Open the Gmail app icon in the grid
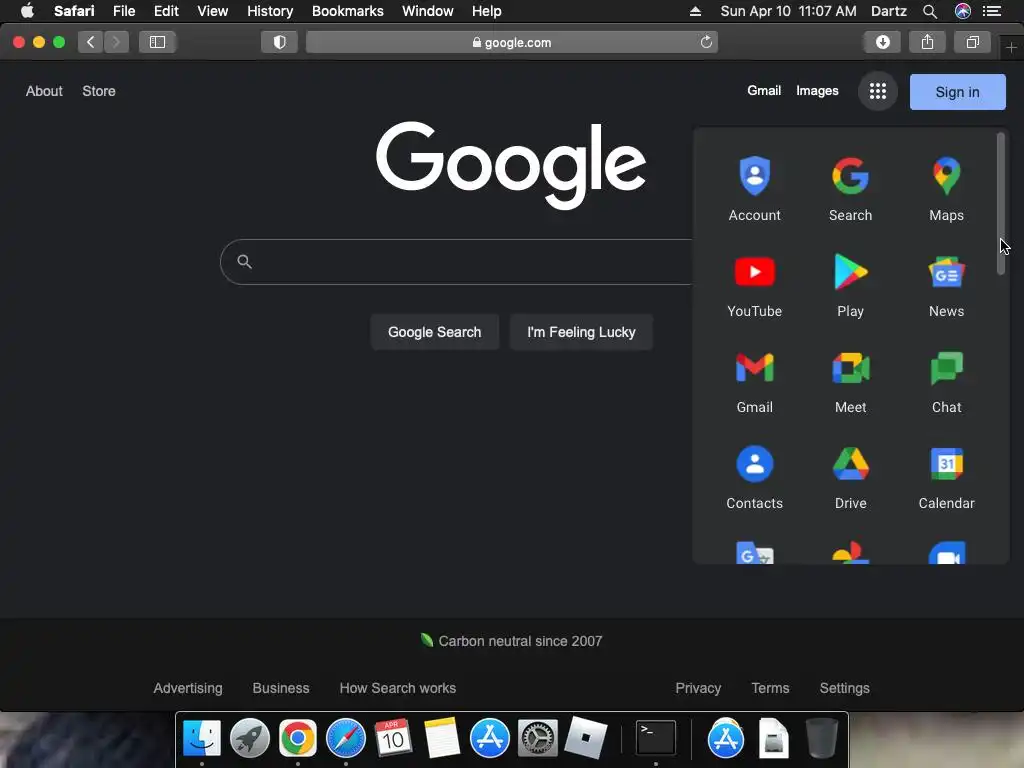 coord(754,381)
